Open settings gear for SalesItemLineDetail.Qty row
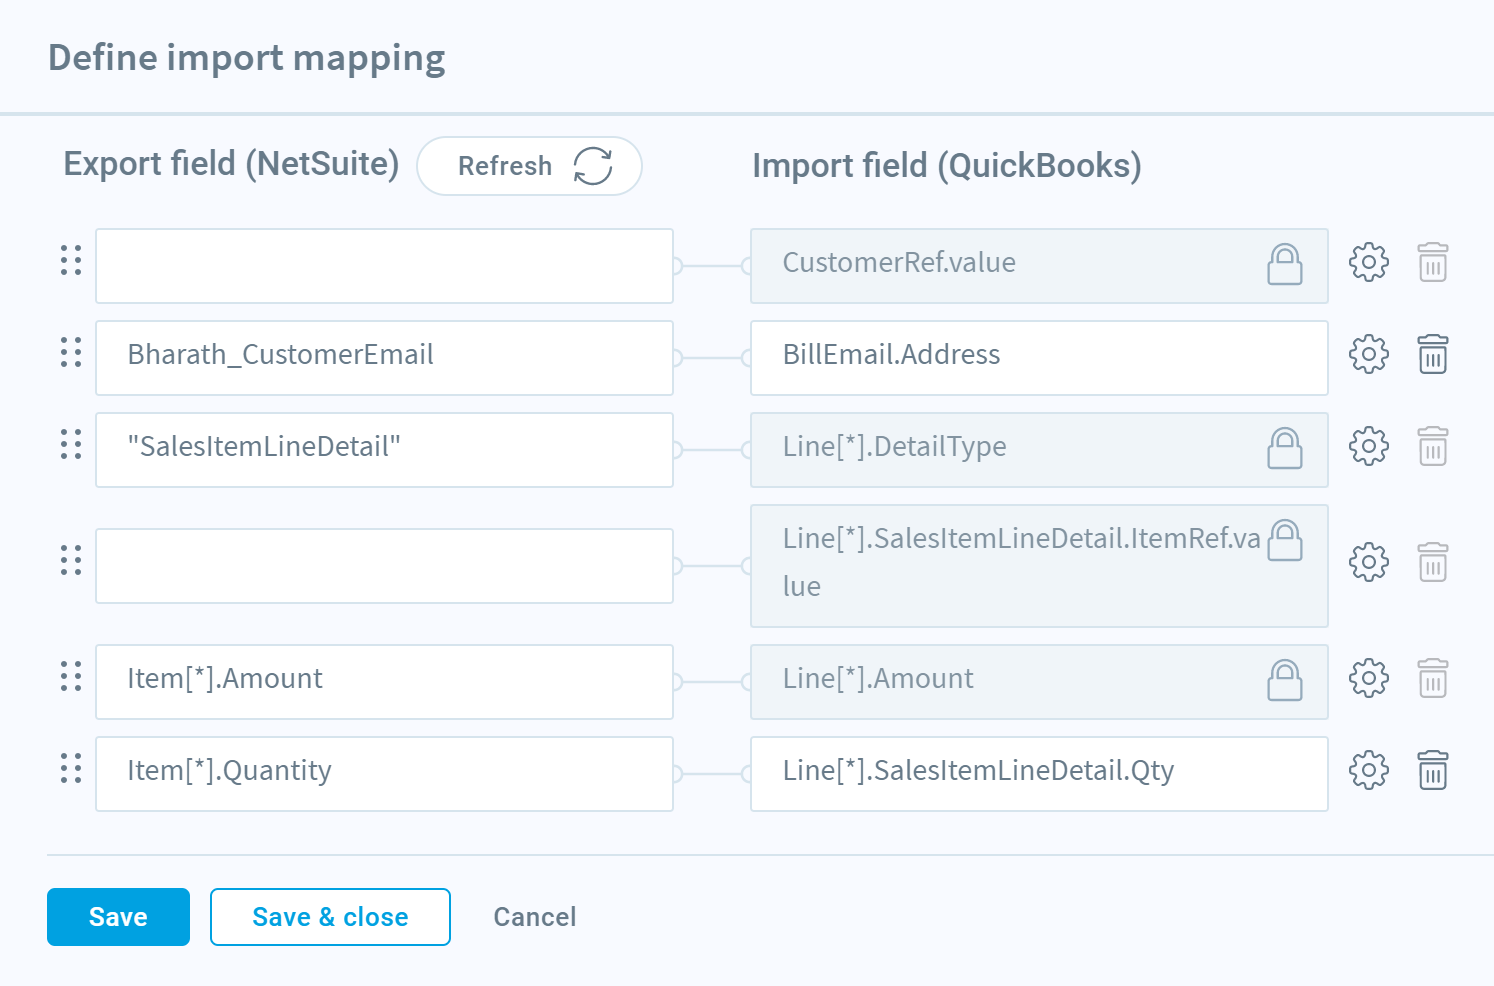Screen dimensions: 1494x986 point(1368,770)
